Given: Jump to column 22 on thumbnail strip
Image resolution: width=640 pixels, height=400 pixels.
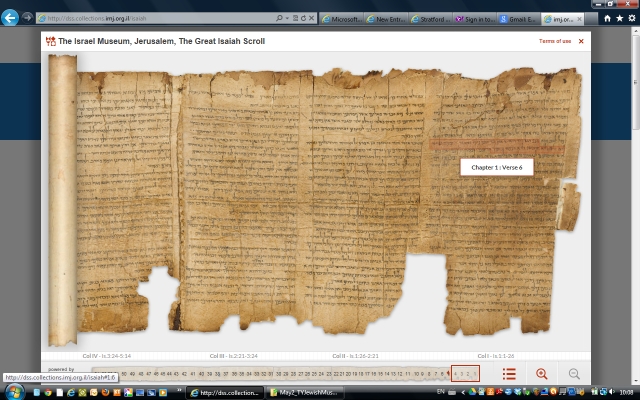Looking at the screenshot, I should pyautogui.click(x=336, y=374).
